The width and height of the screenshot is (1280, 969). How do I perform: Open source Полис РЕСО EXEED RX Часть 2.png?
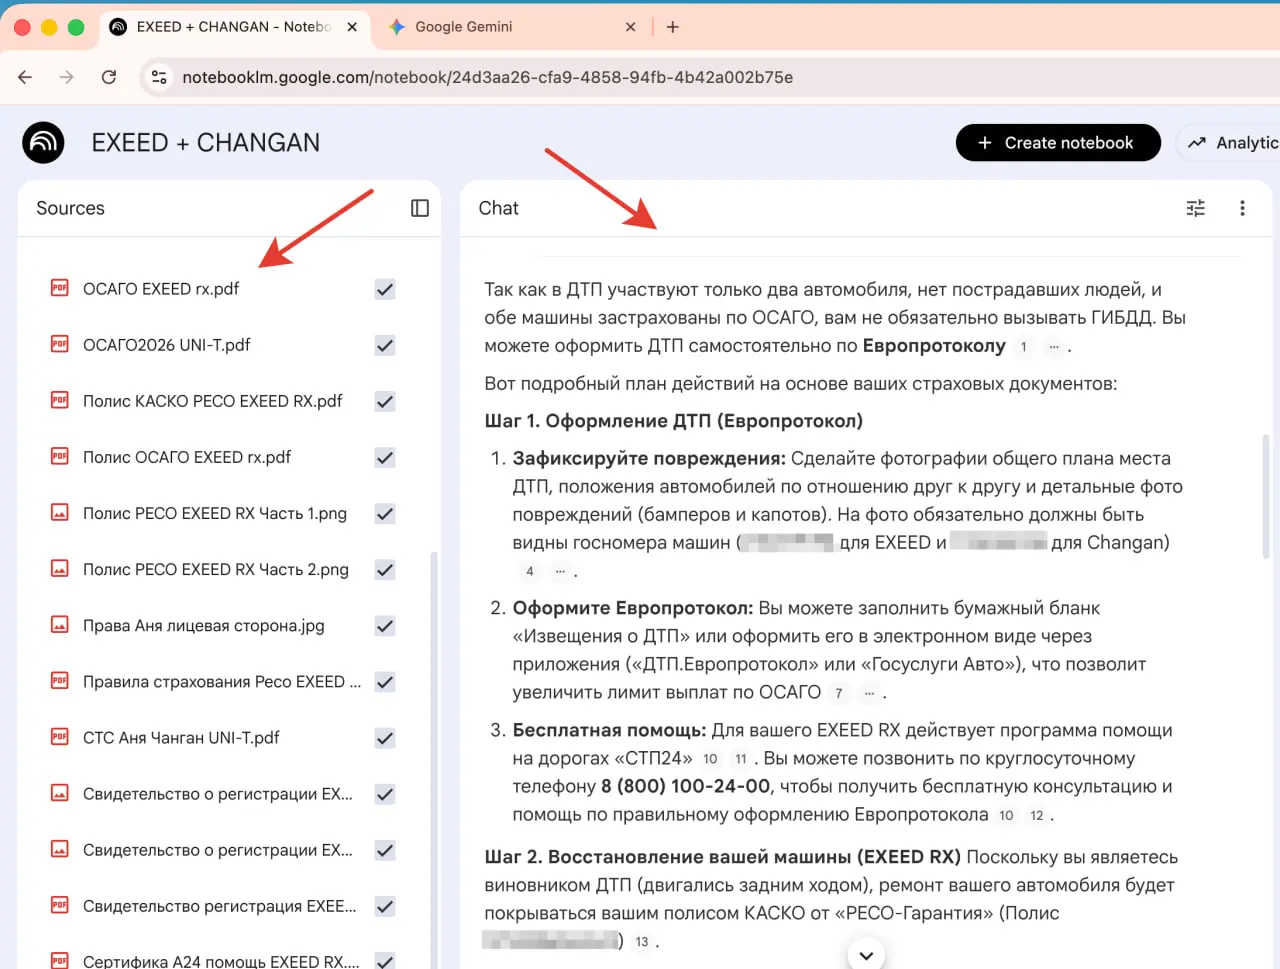pos(216,569)
